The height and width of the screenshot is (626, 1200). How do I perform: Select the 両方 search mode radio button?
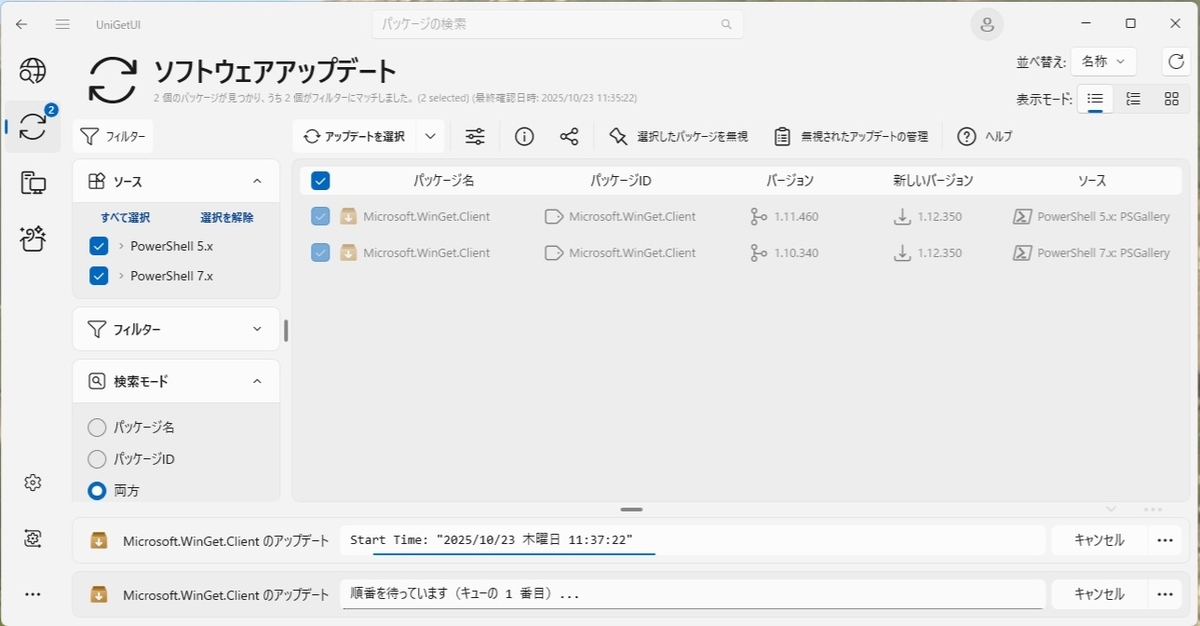(97, 490)
